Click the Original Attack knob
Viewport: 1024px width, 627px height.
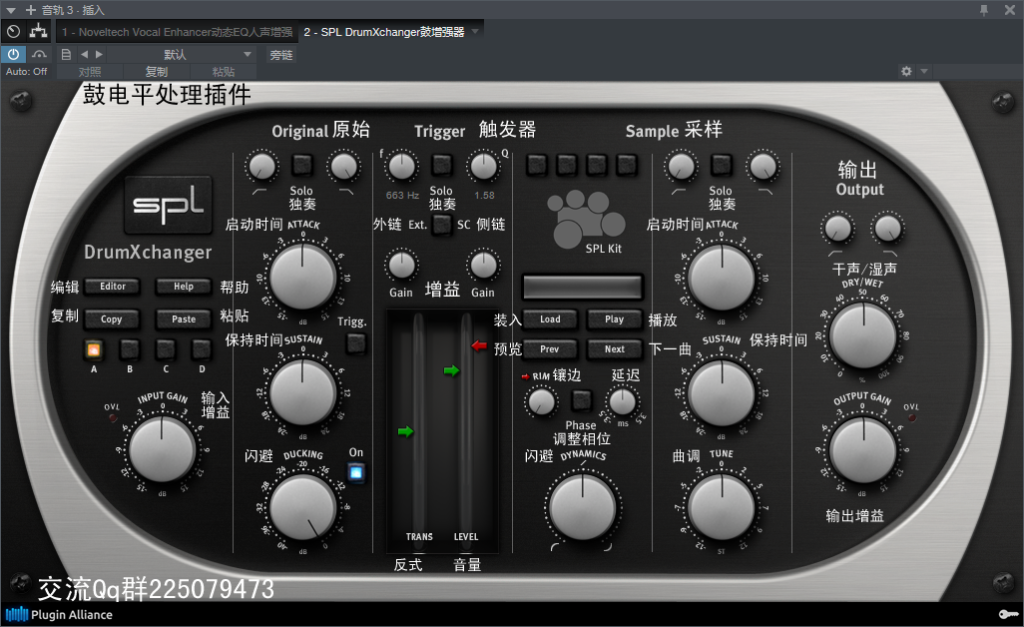302,277
